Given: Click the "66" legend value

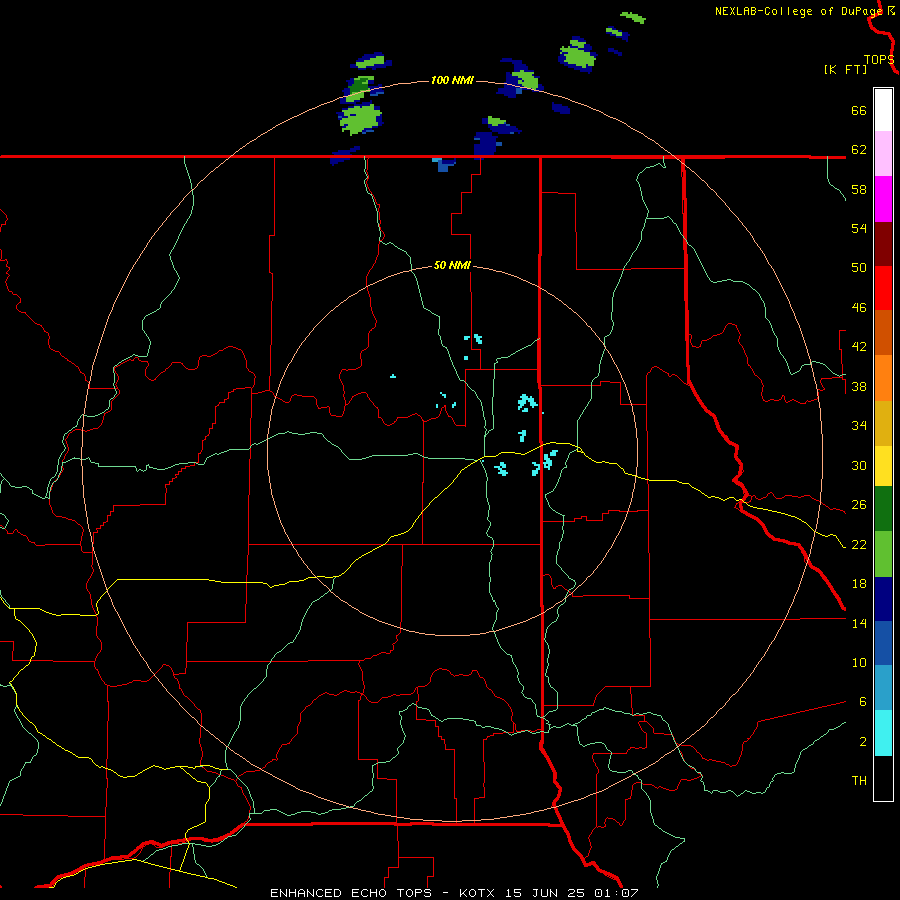Looking at the screenshot, I should click(859, 110).
